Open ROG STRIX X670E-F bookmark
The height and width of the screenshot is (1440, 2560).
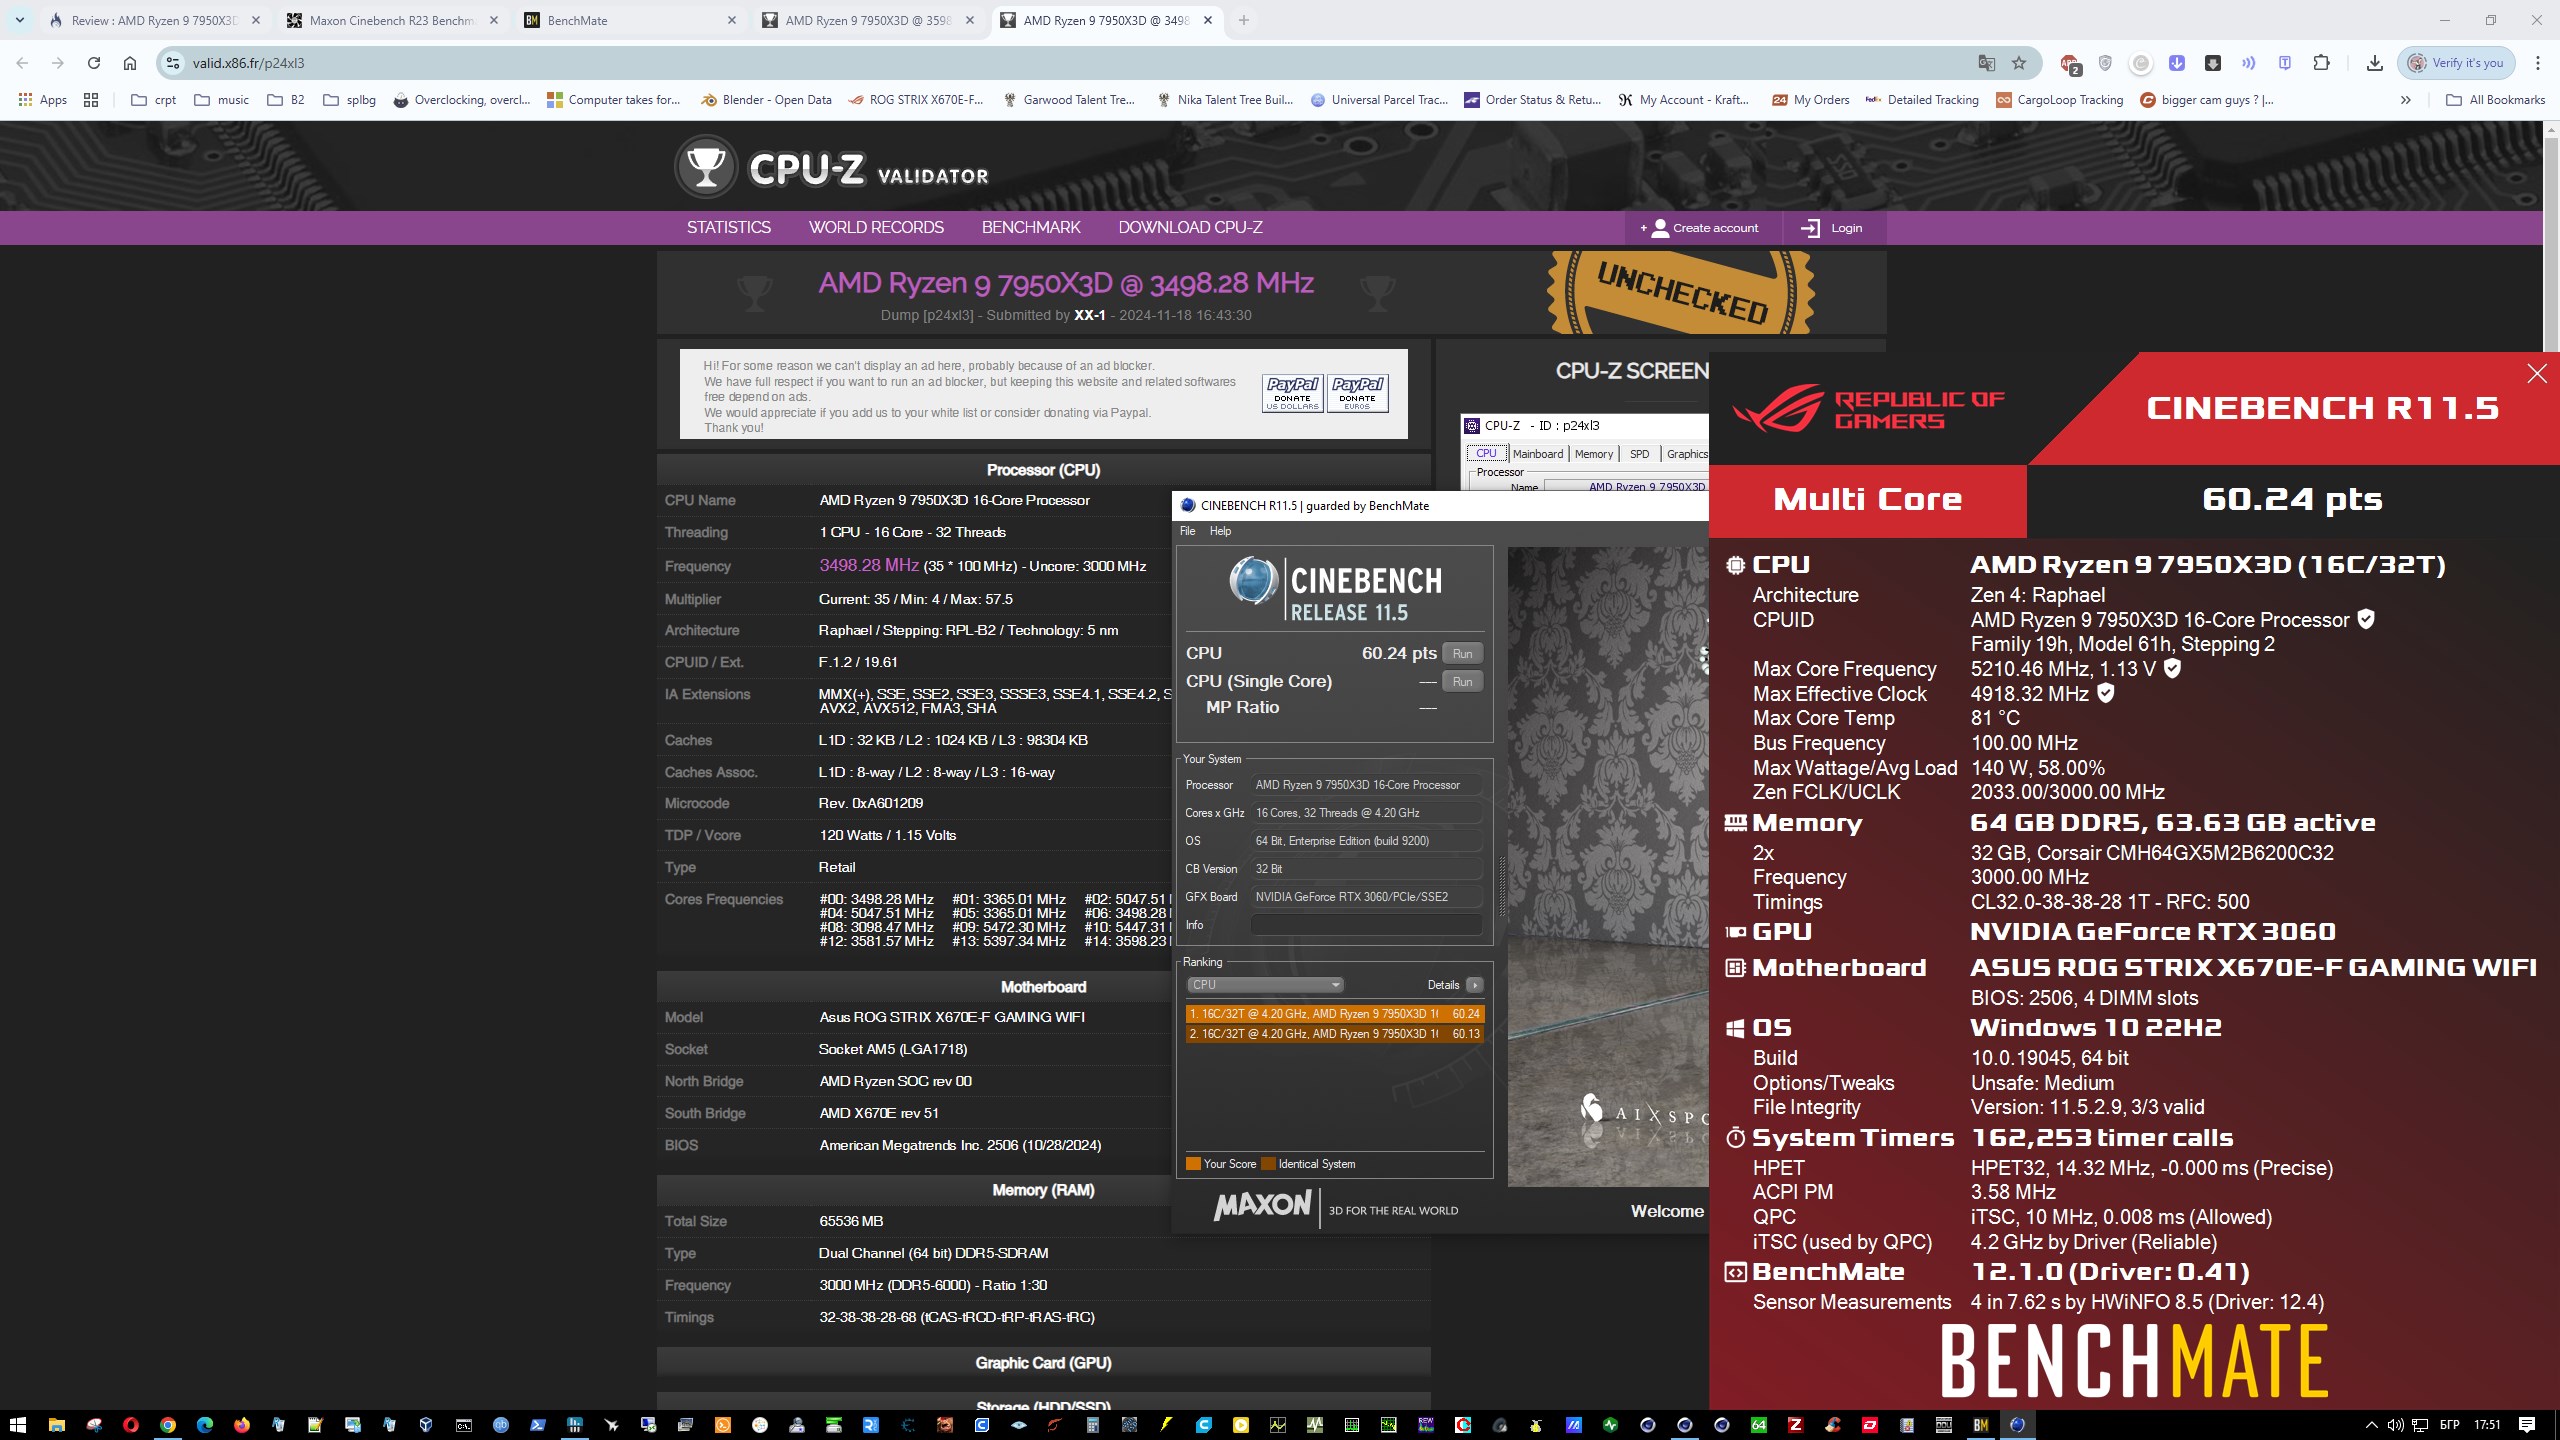[x=916, y=100]
